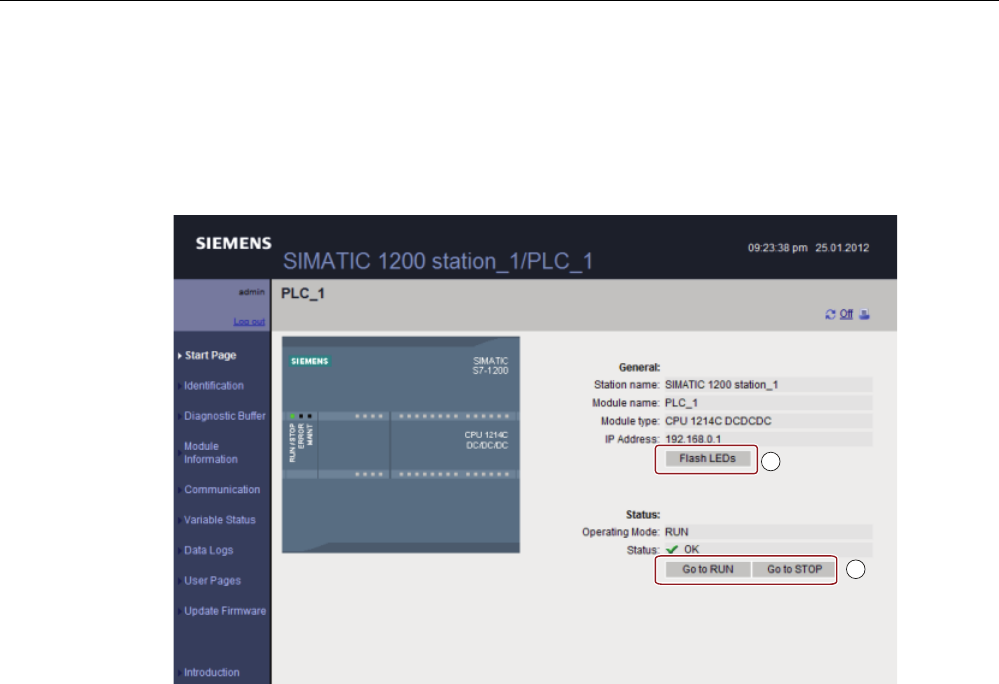
Task: Click the Go to RUN button
Action: coord(708,569)
